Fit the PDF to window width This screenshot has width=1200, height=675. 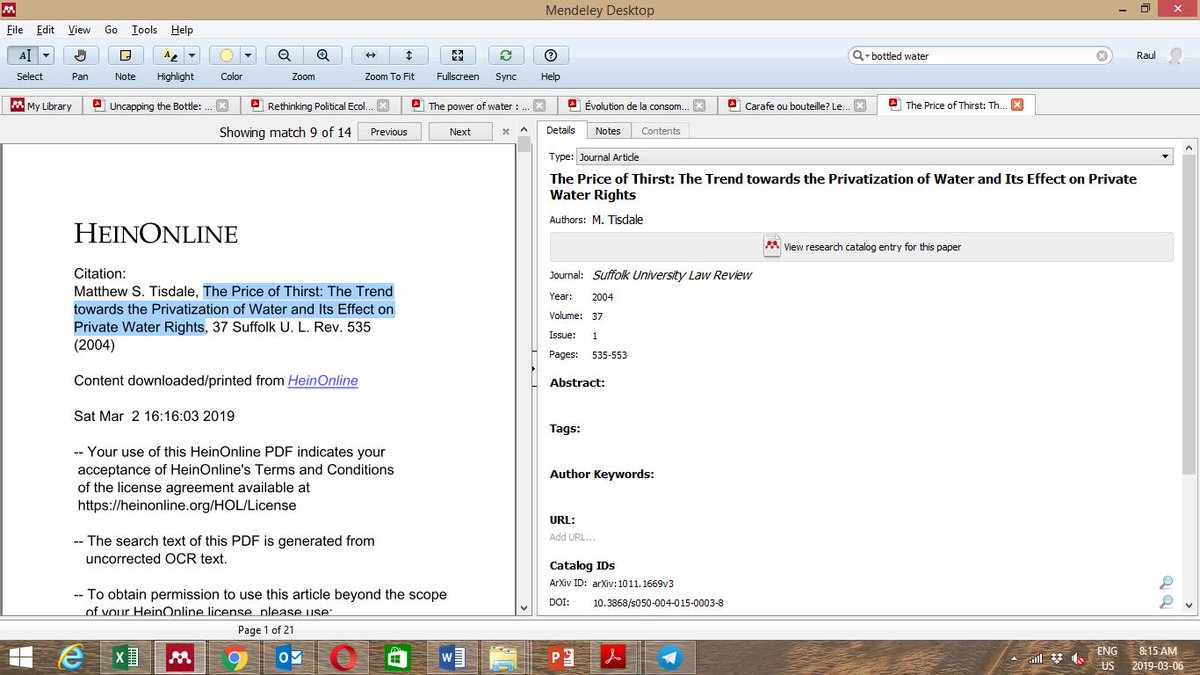point(371,56)
